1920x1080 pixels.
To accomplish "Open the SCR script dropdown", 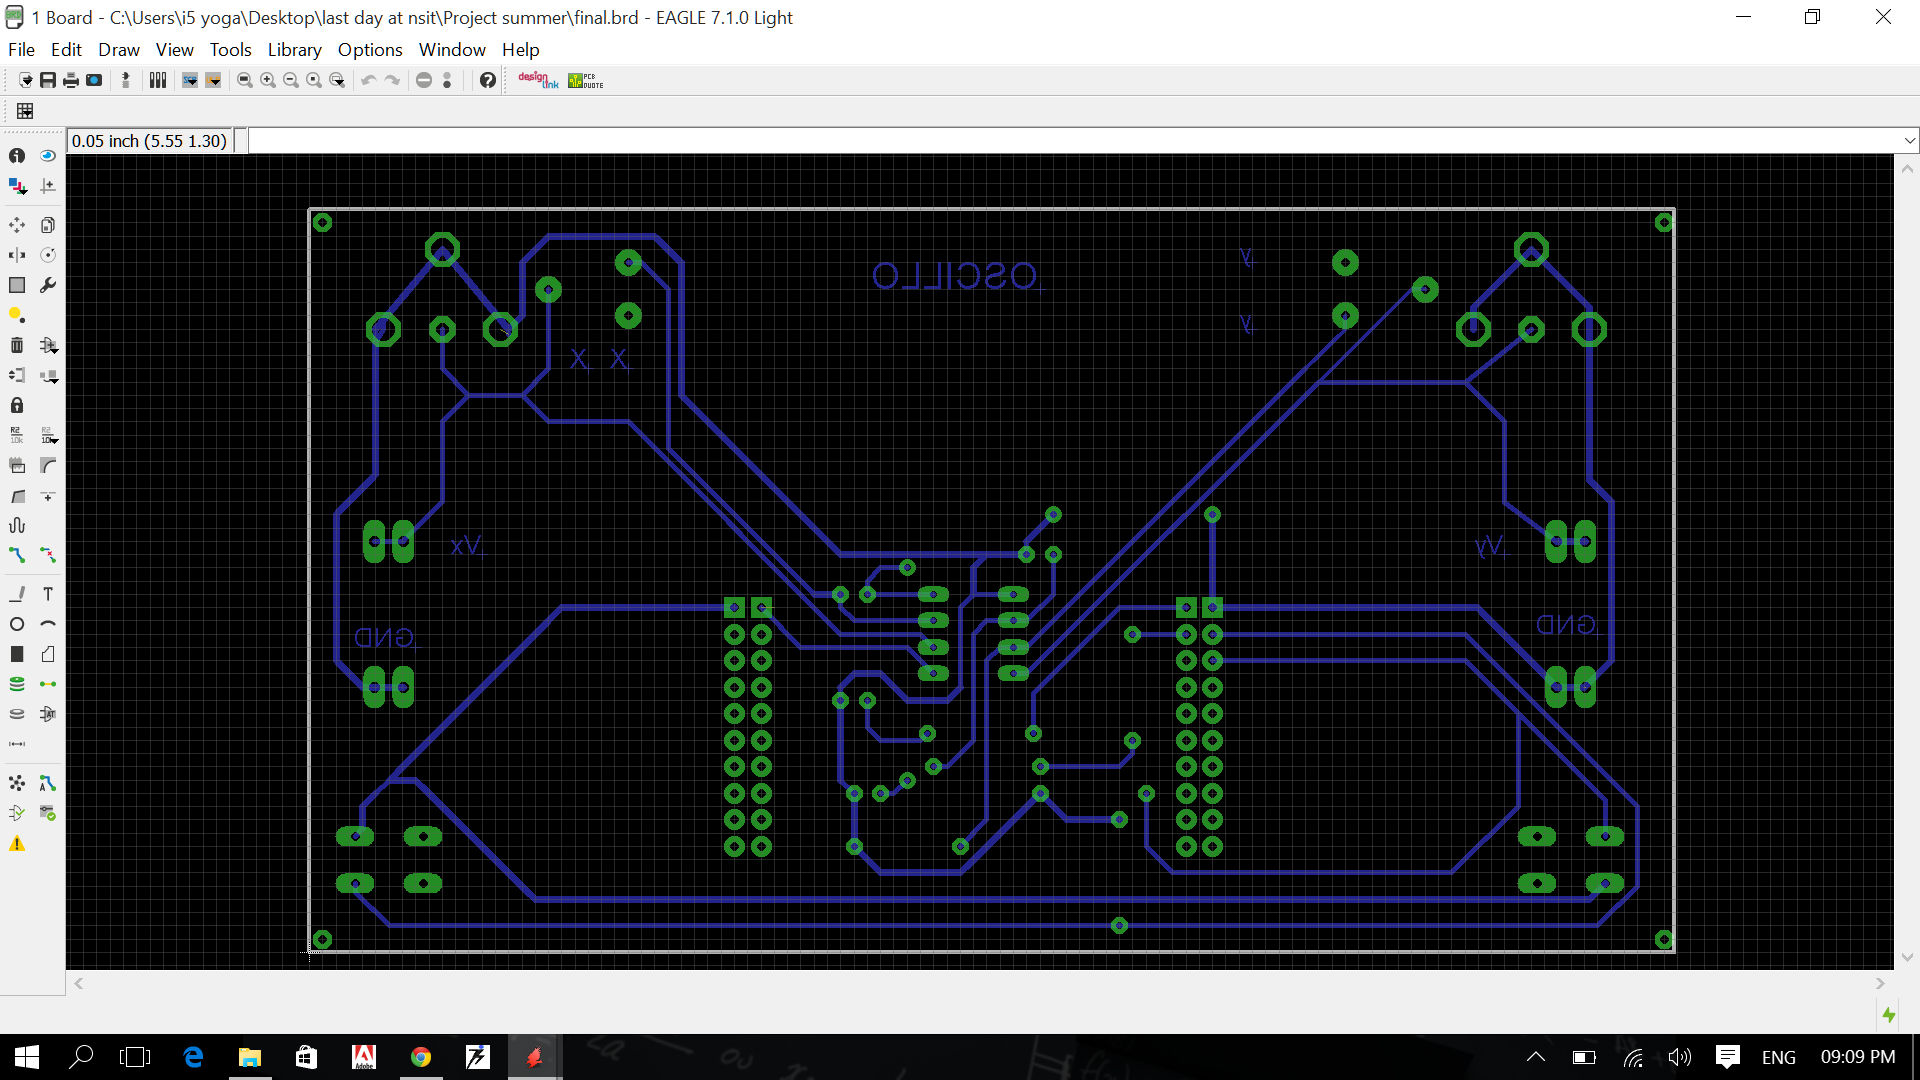I will coord(190,80).
